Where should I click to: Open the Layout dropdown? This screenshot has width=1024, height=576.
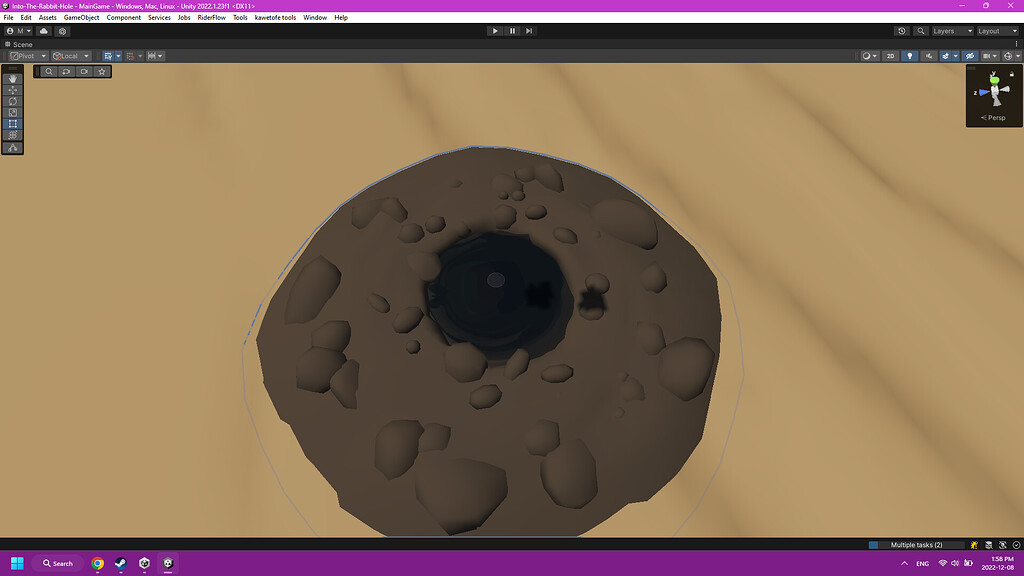pyautogui.click(x=996, y=31)
